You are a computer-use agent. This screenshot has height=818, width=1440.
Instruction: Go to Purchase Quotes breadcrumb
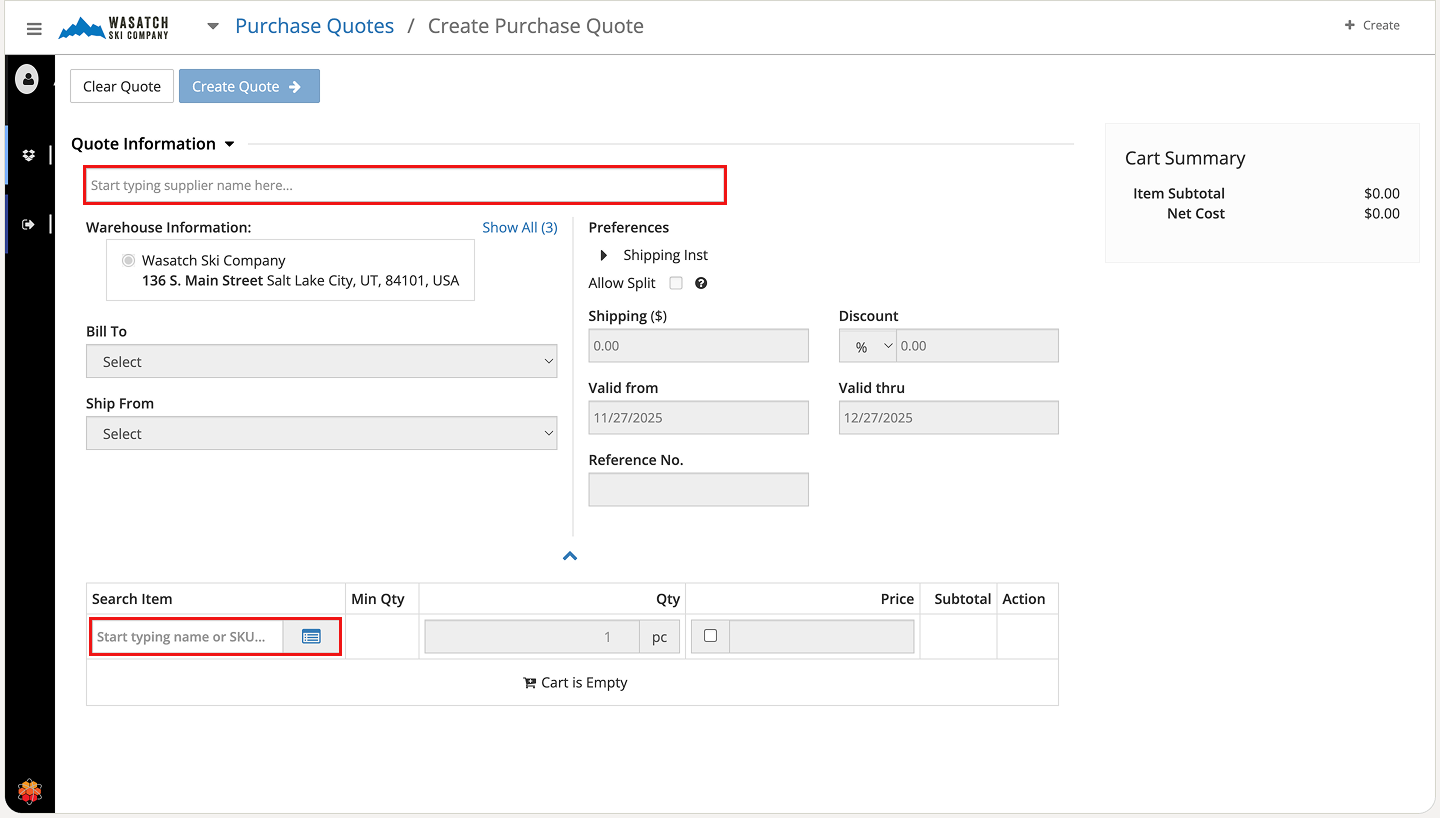point(314,26)
